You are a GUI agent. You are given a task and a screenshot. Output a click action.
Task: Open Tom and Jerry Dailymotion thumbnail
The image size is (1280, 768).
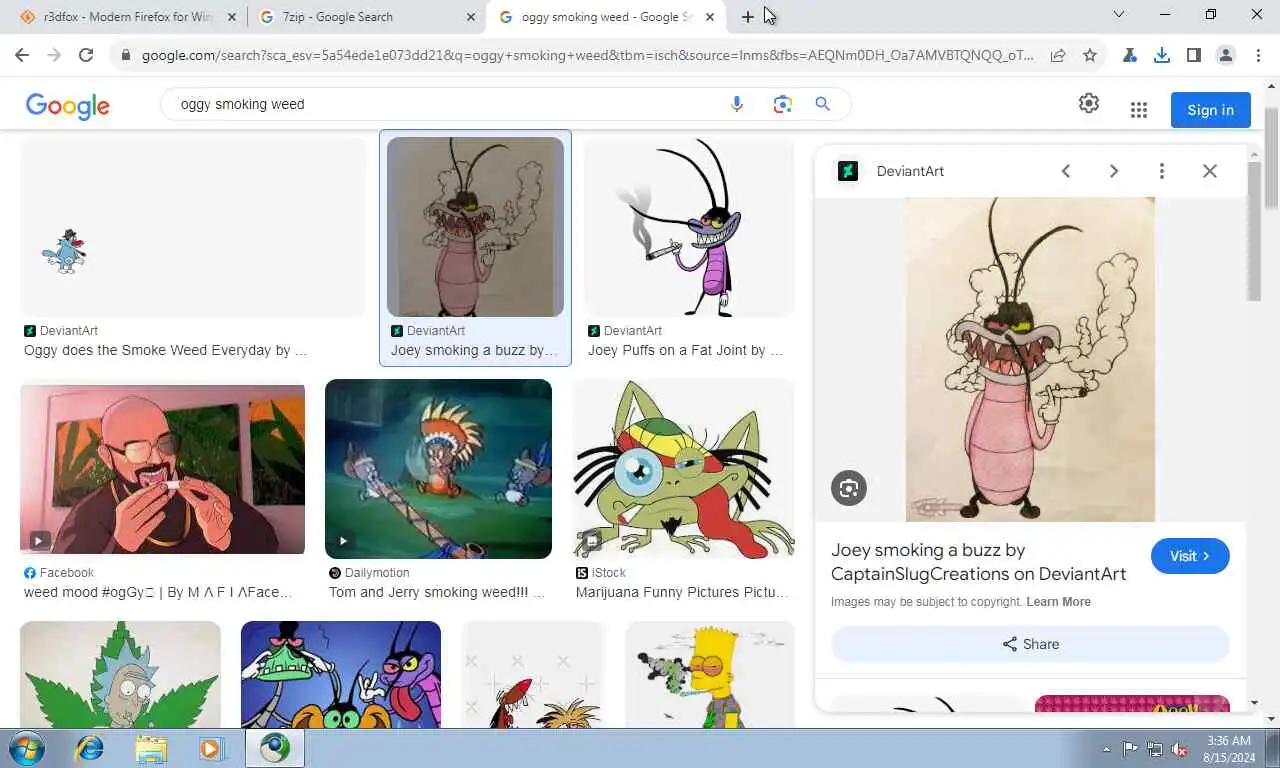tap(438, 469)
